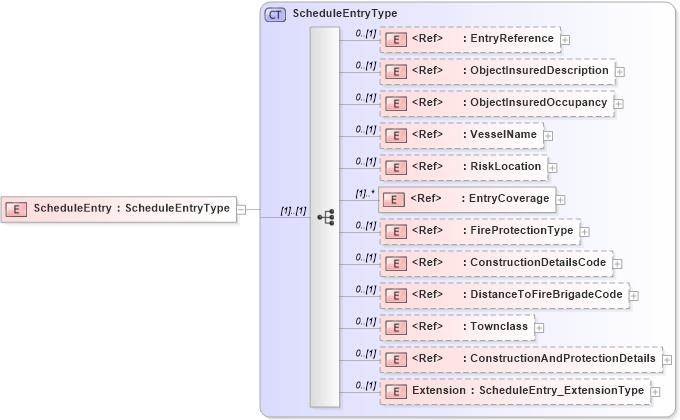Expand the Extension ScheduleEntry_ExtensionType node
680x420 pixels.
click(x=655, y=392)
